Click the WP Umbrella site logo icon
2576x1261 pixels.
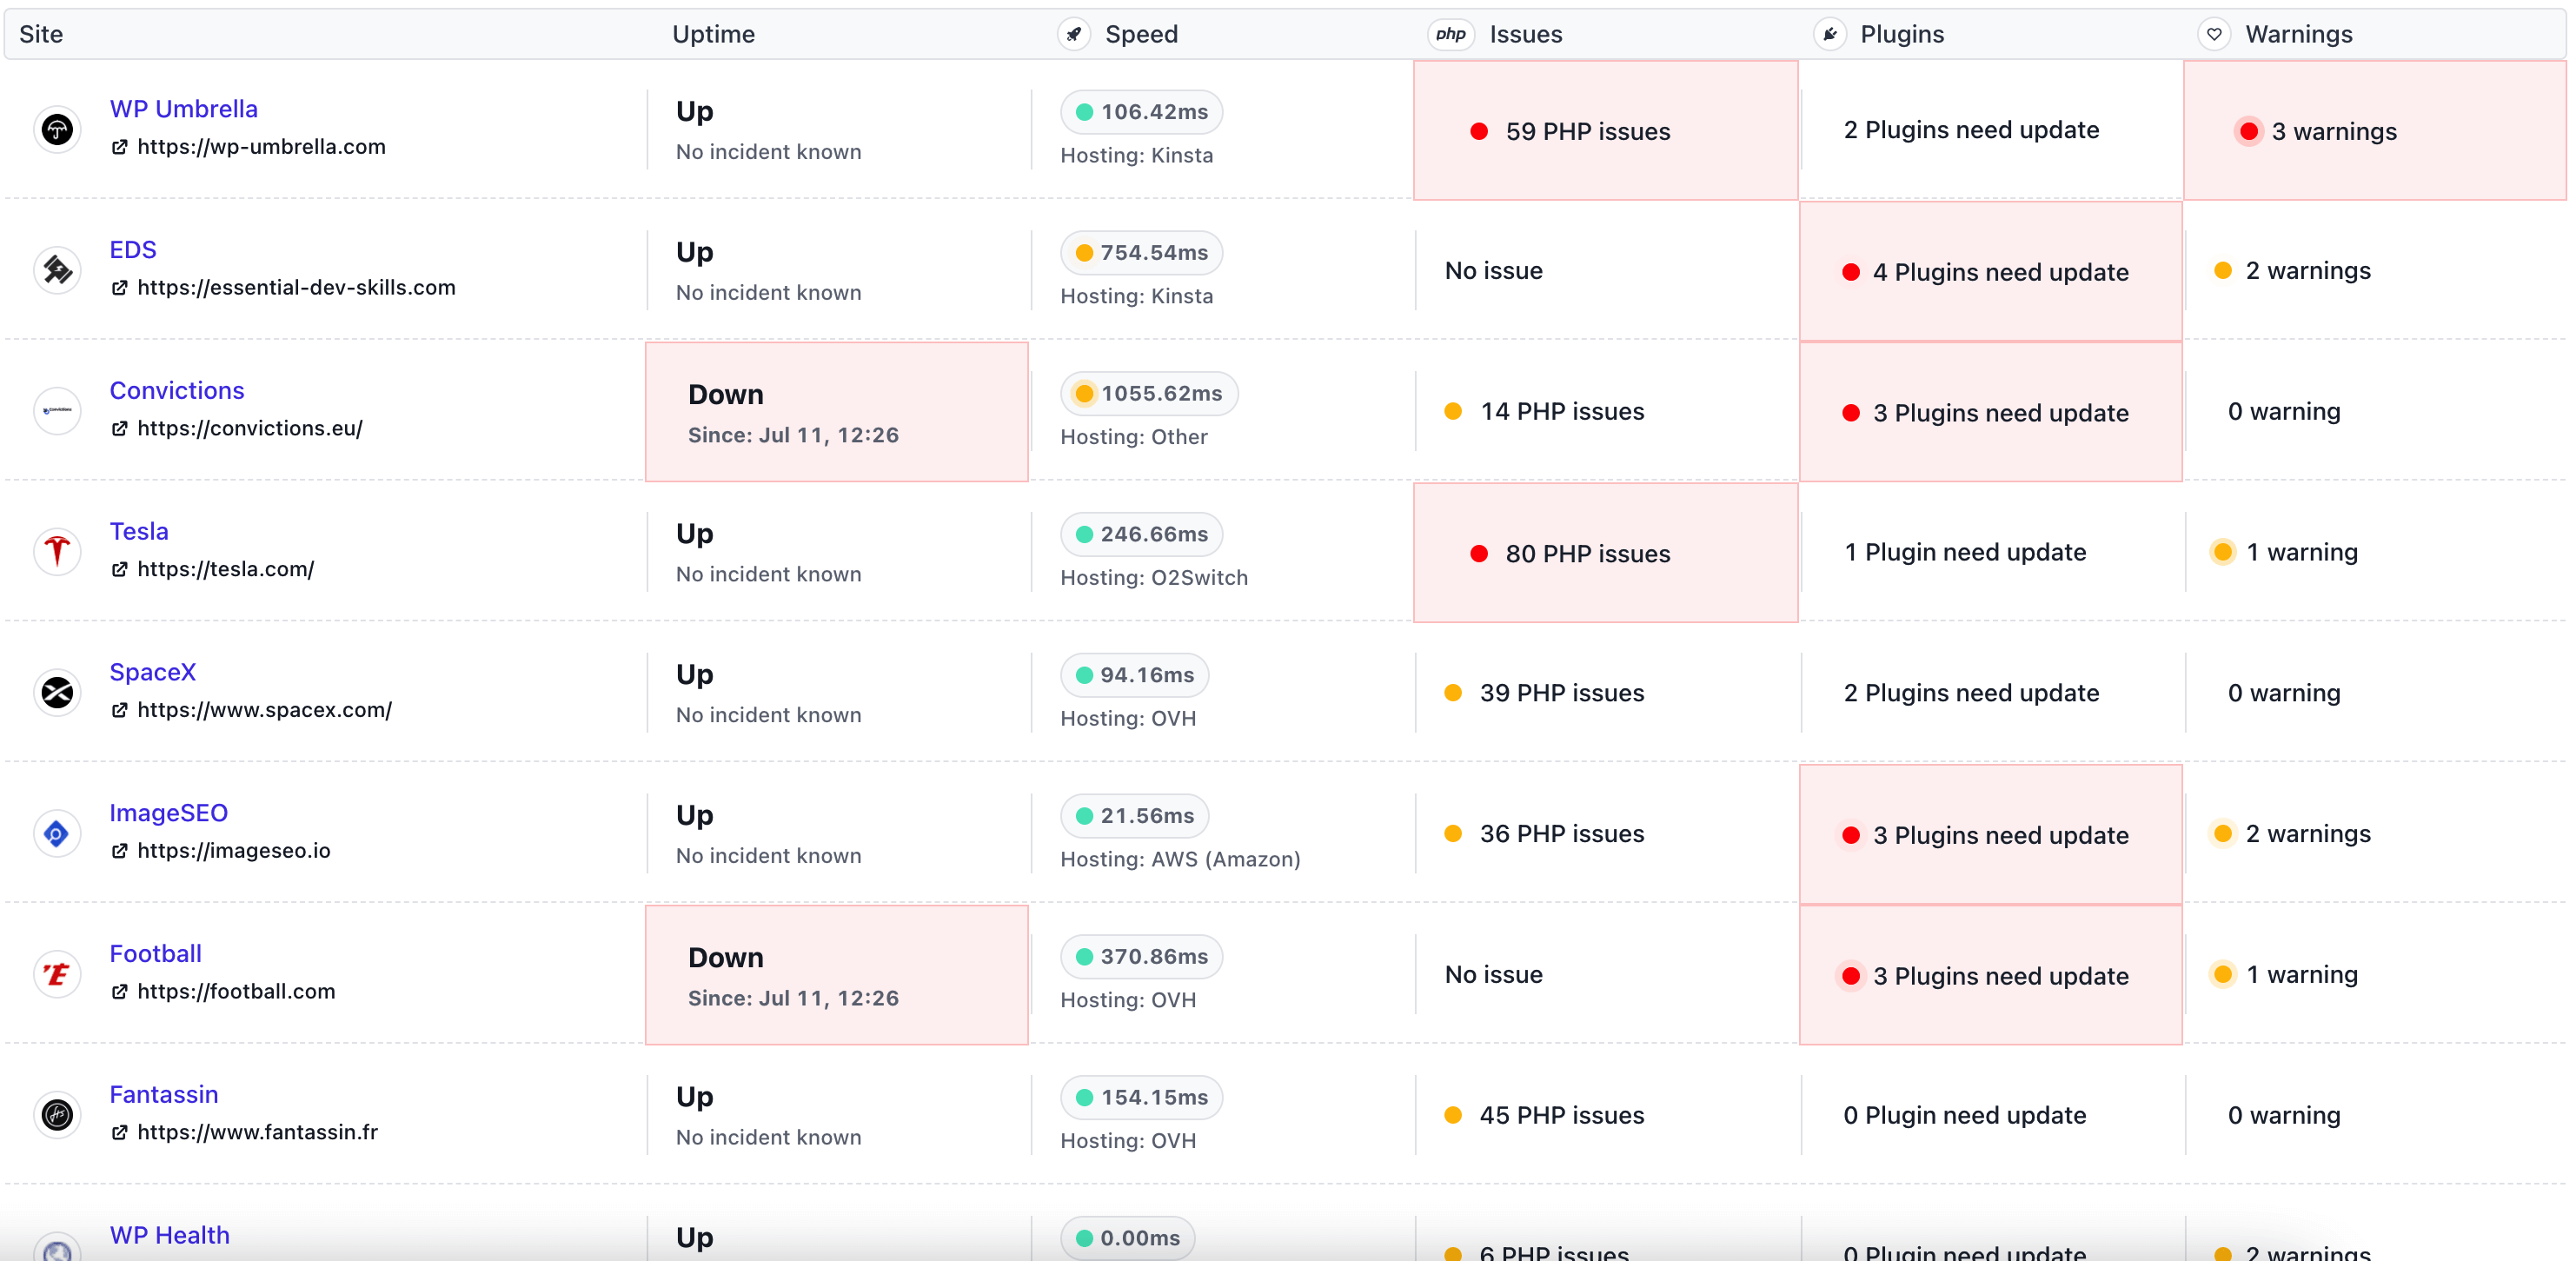pyautogui.click(x=57, y=129)
